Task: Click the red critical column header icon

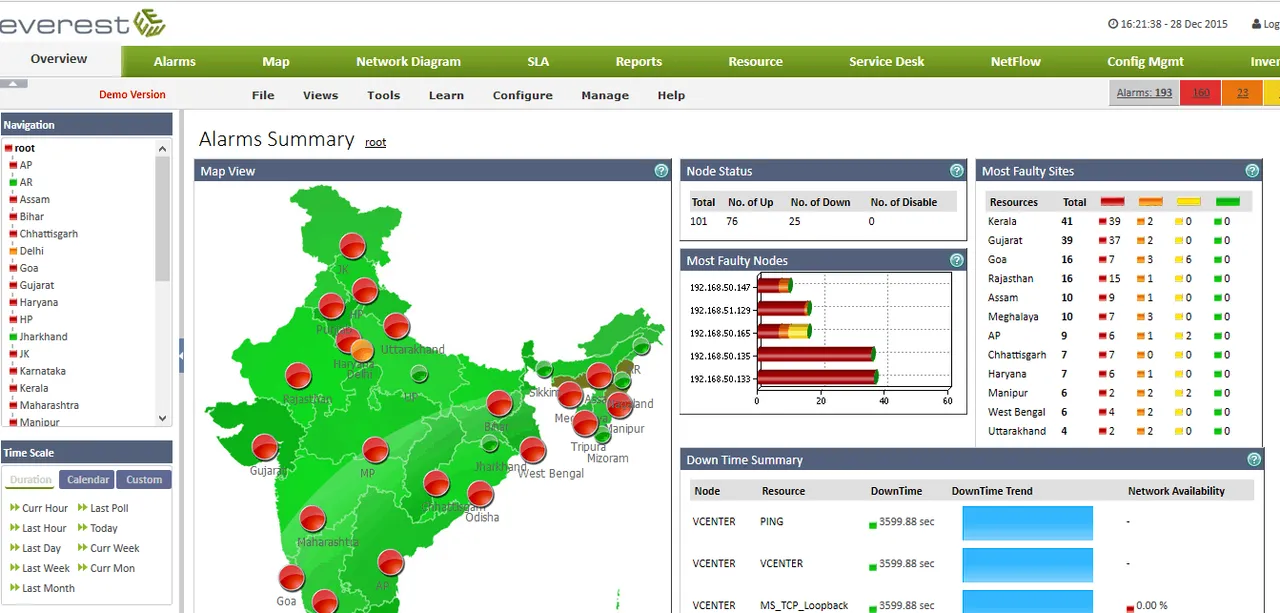Action: (1113, 202)
